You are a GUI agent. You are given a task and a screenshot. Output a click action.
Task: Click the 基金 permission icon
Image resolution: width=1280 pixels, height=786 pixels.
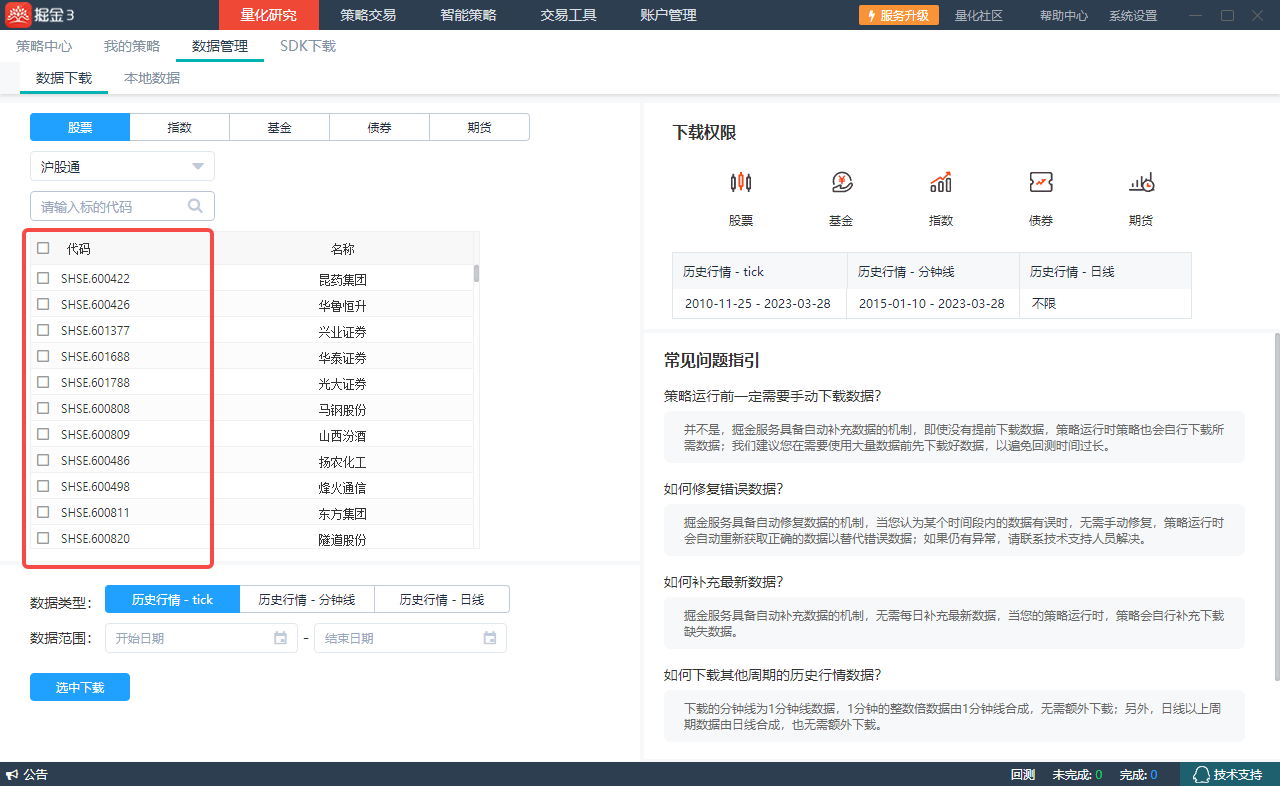(841, 182)
